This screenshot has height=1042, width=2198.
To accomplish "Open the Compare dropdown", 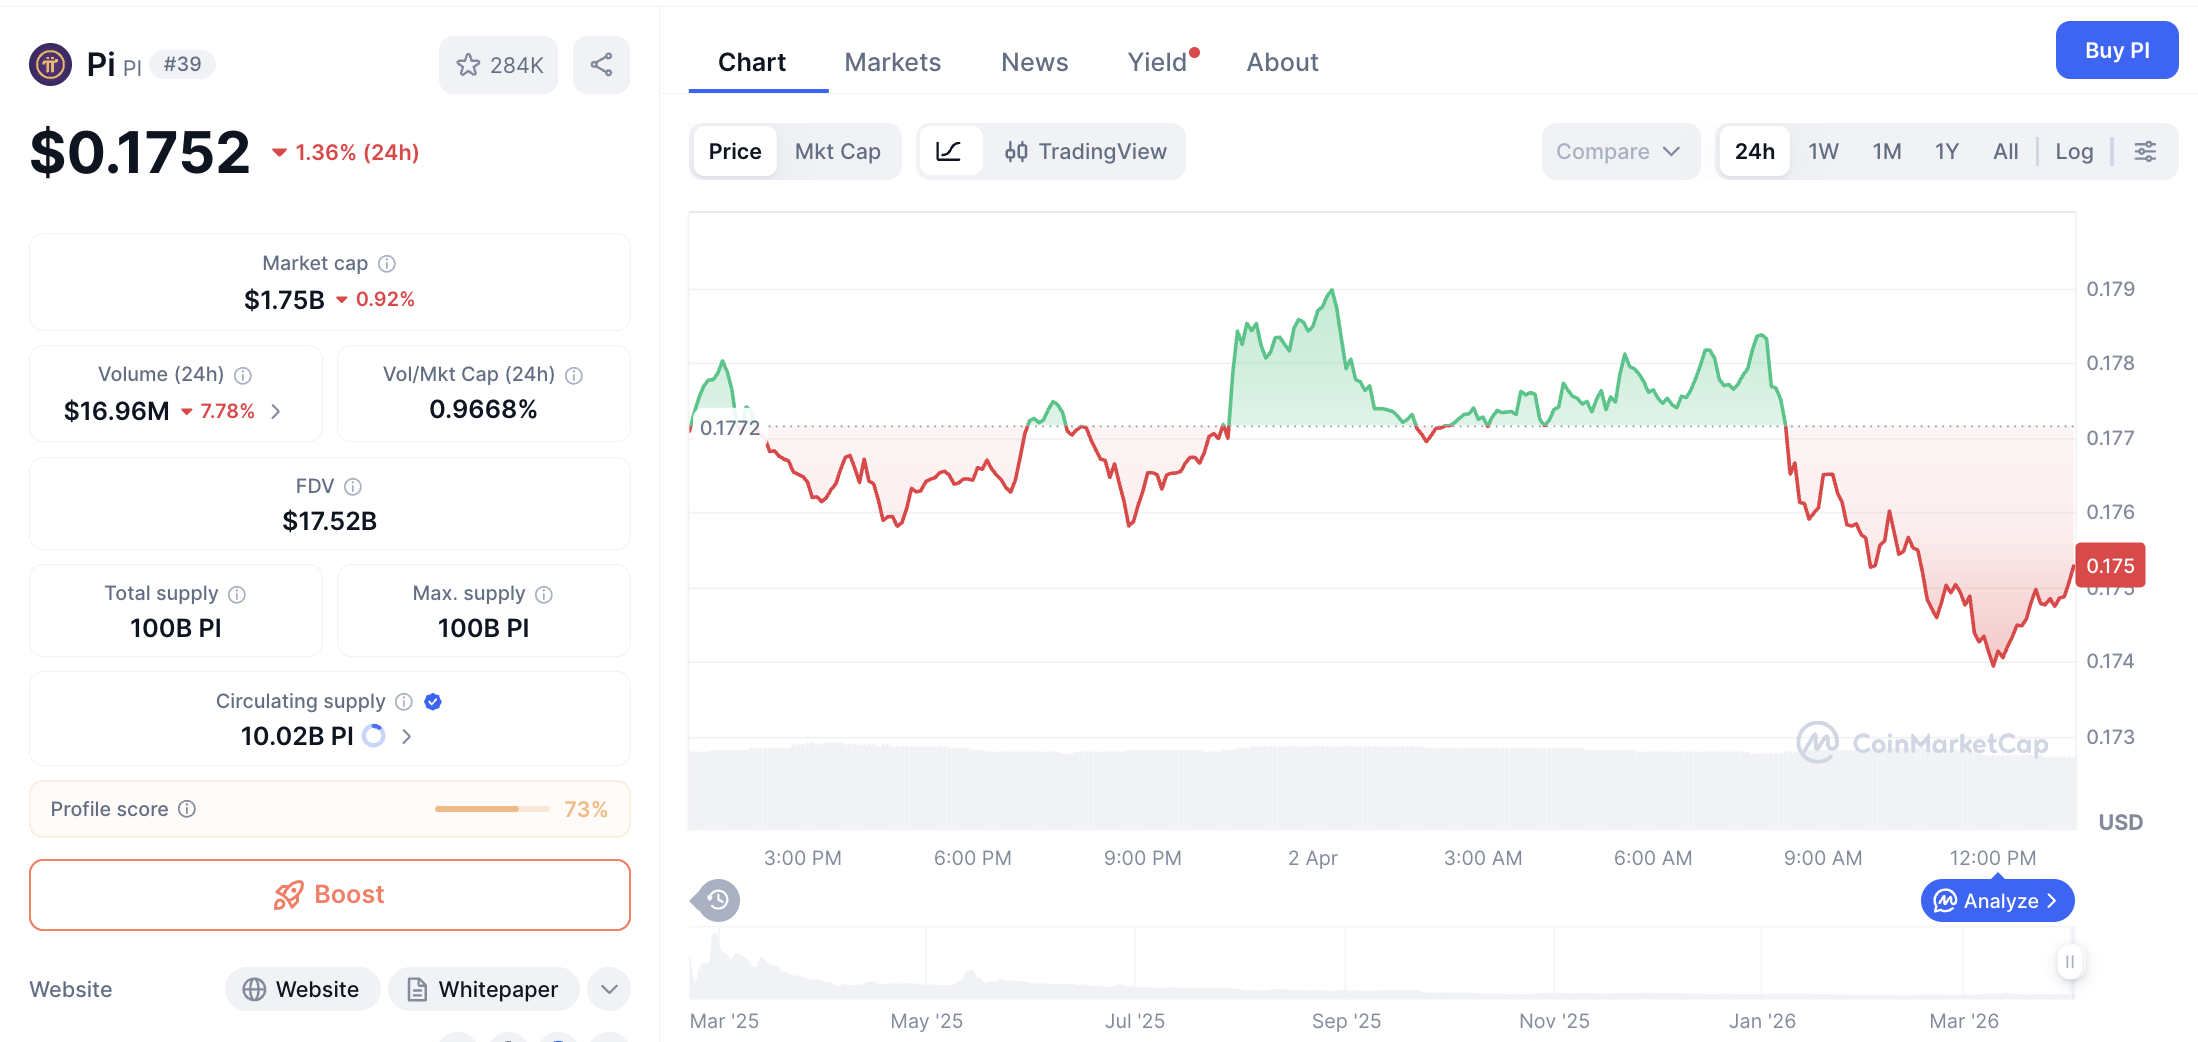I will [1619, 151].
